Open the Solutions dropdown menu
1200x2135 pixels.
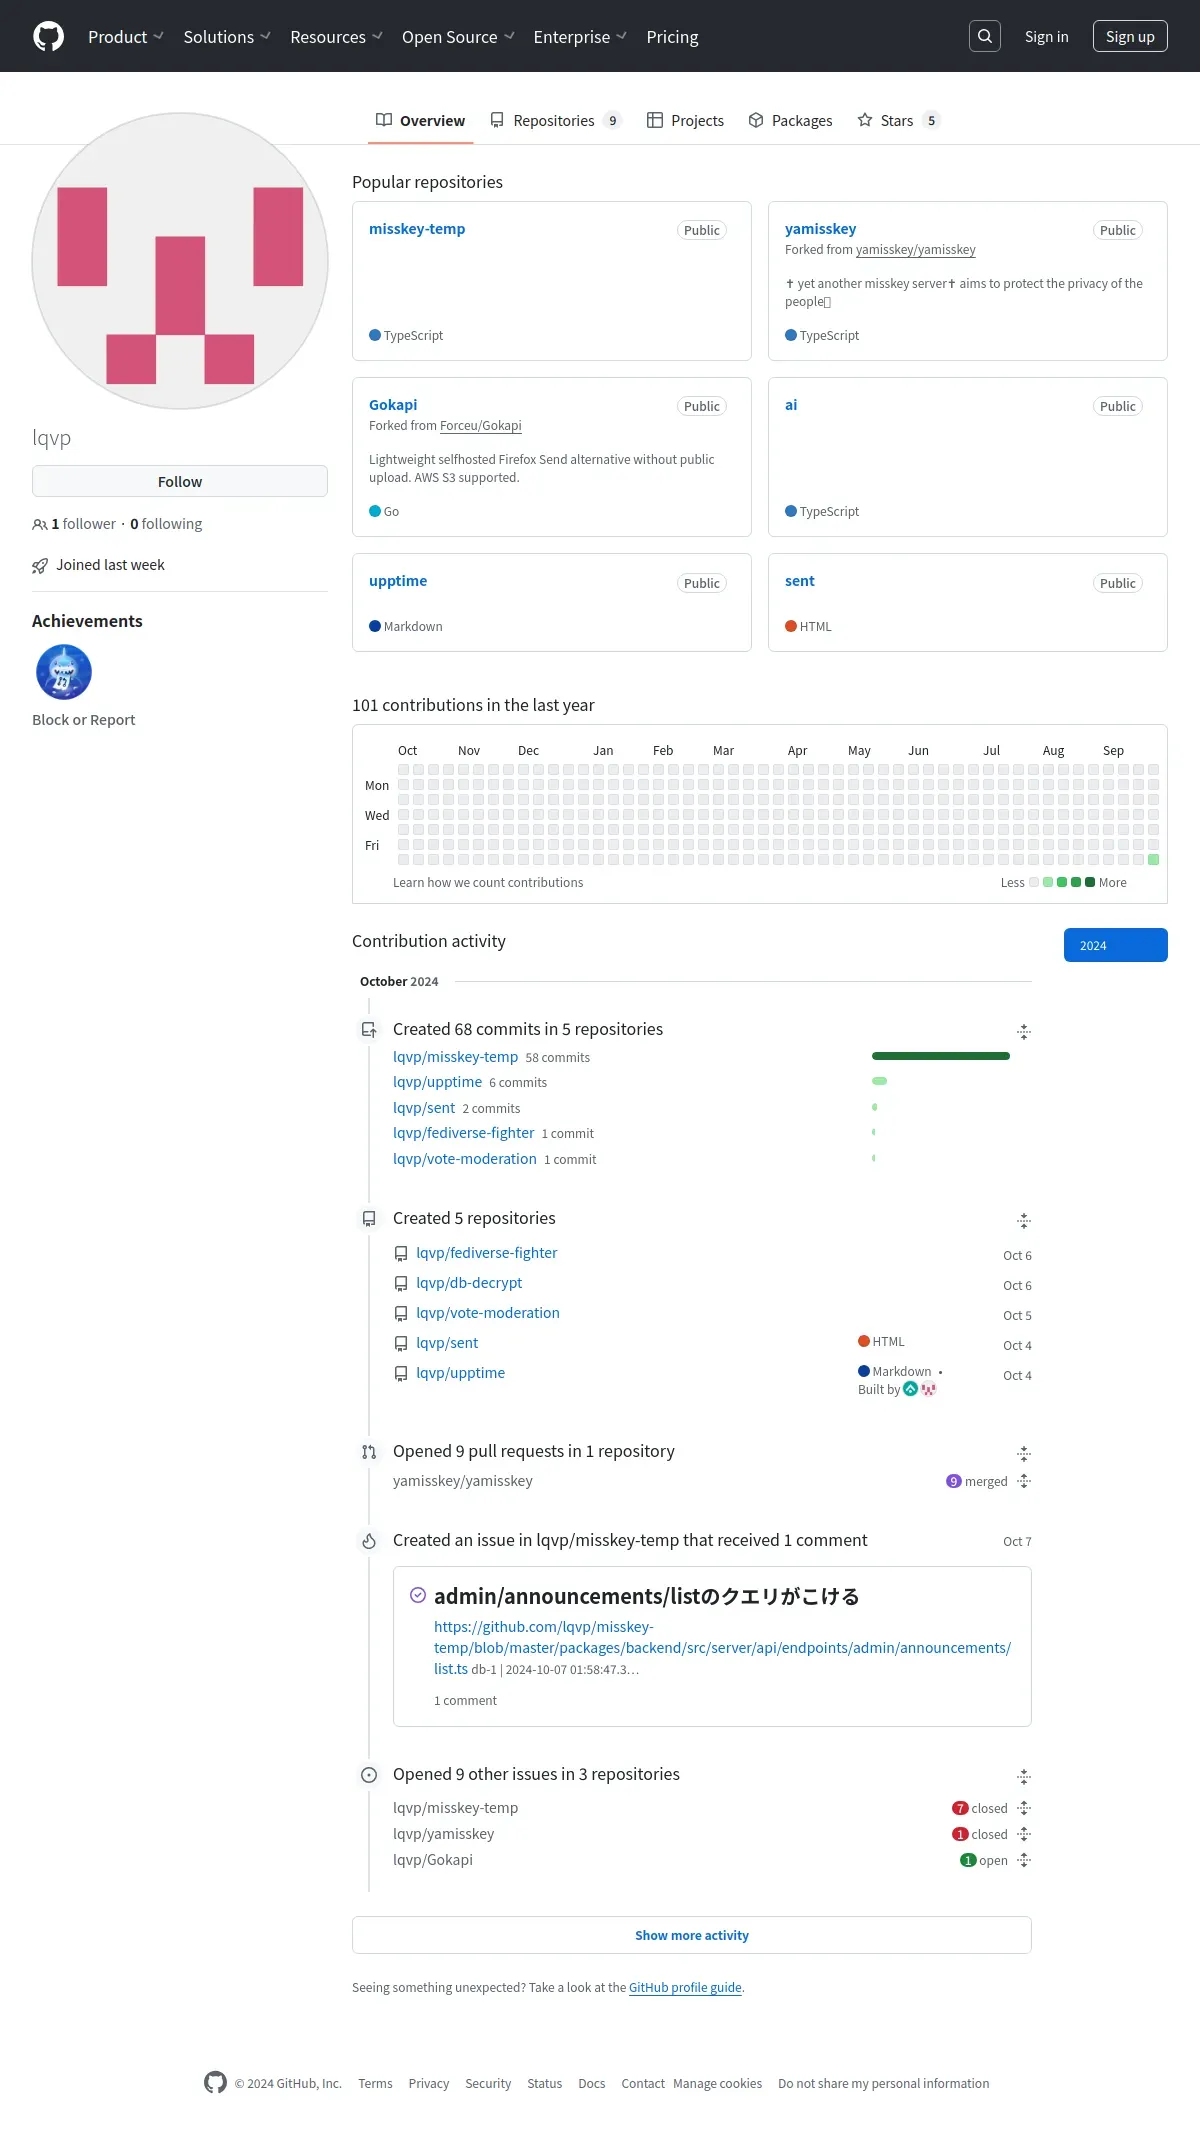[227, 36]
